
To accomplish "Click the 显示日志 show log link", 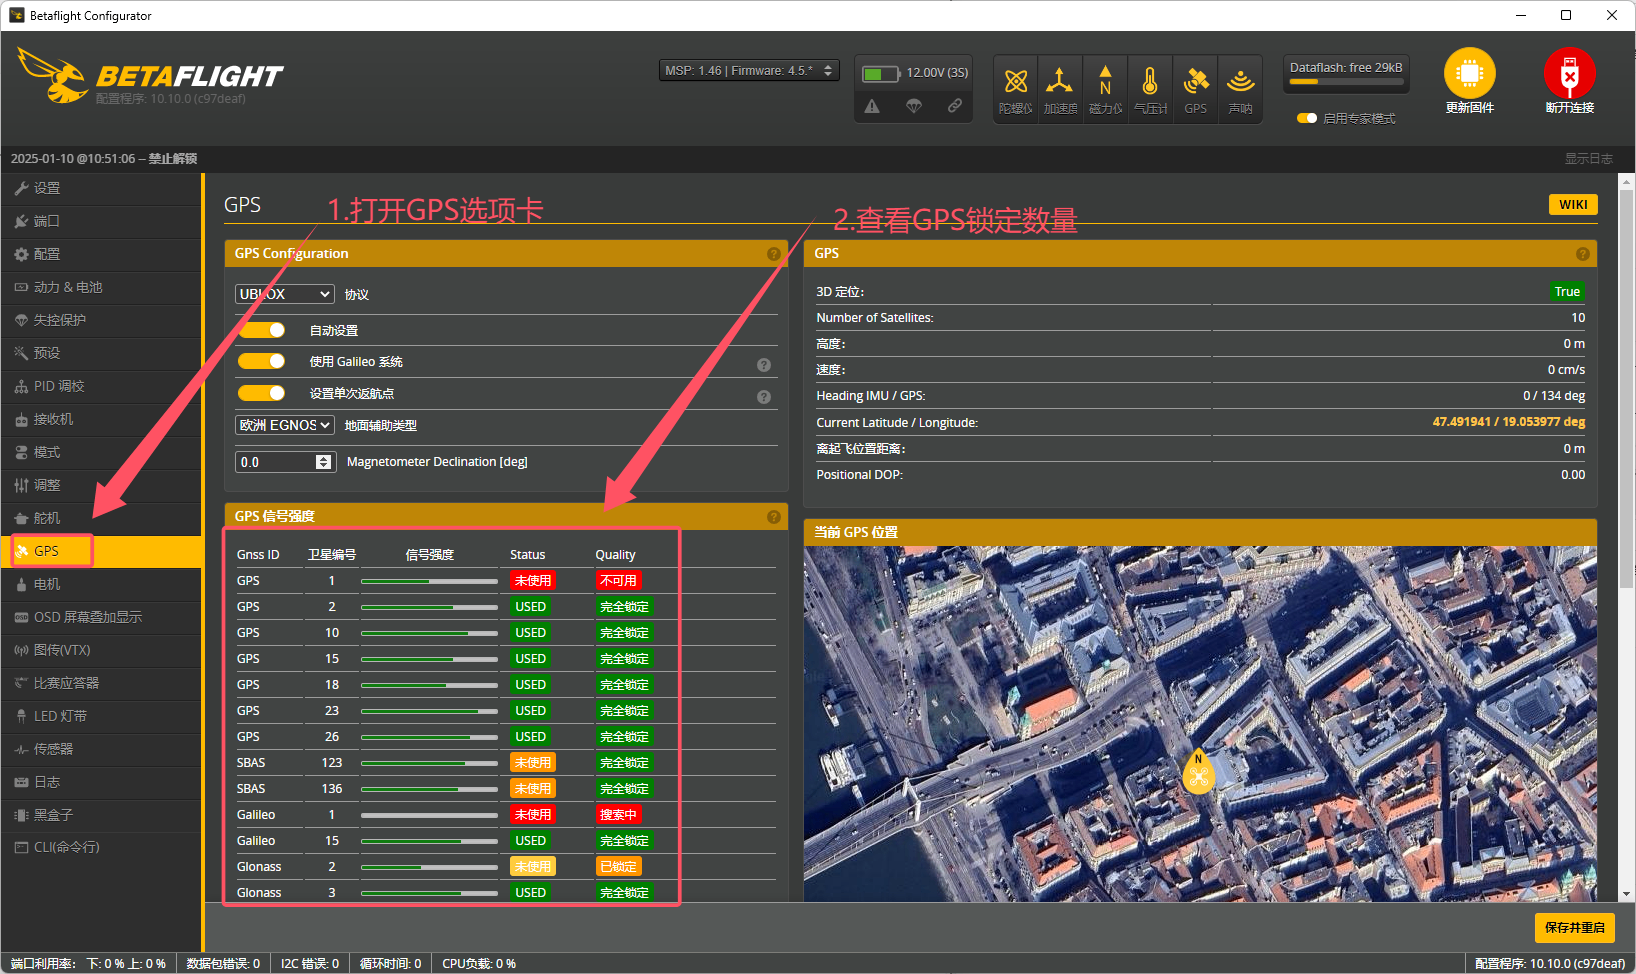I will 1589,159.
